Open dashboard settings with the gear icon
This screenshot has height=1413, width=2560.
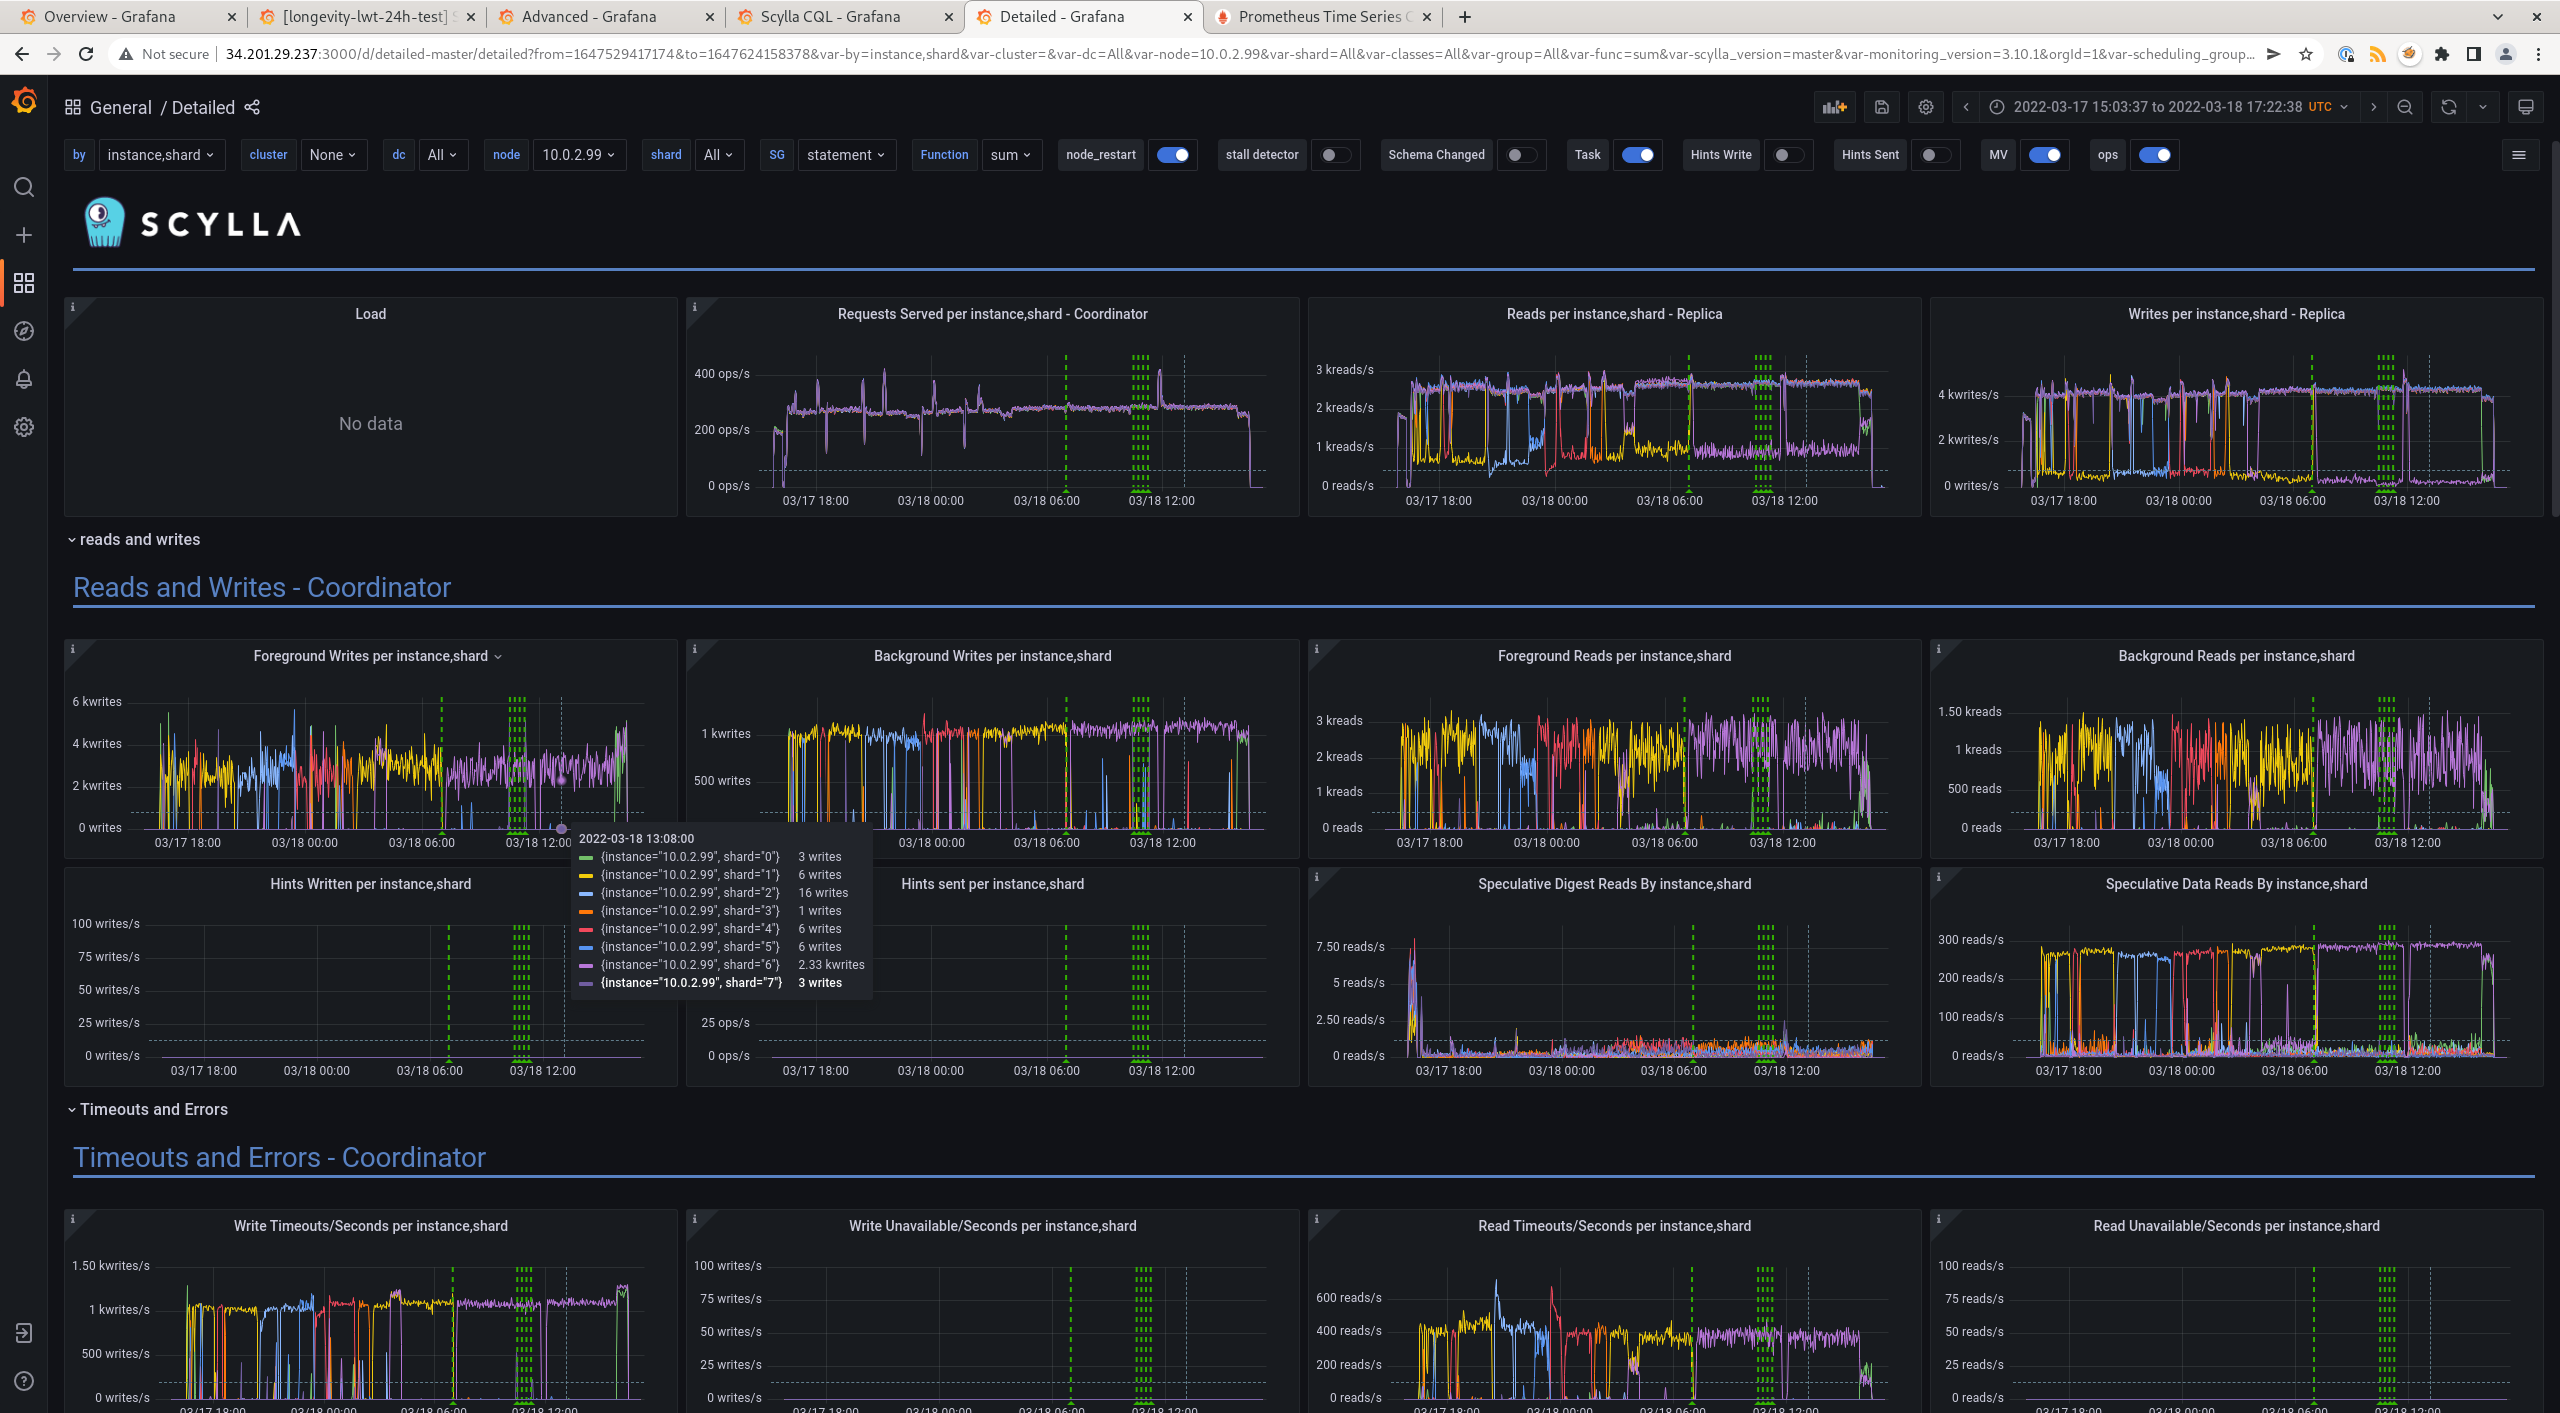click(x=1925, y=107)
